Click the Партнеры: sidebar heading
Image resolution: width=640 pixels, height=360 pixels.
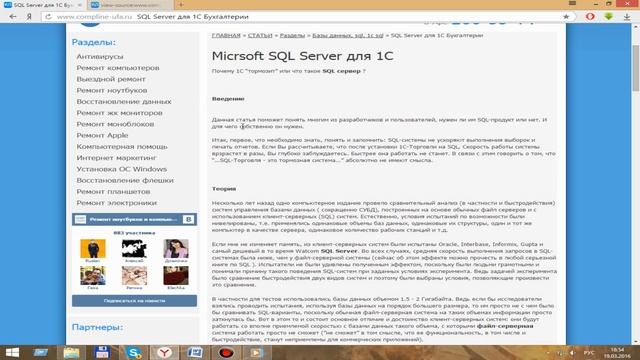[97, 327]
